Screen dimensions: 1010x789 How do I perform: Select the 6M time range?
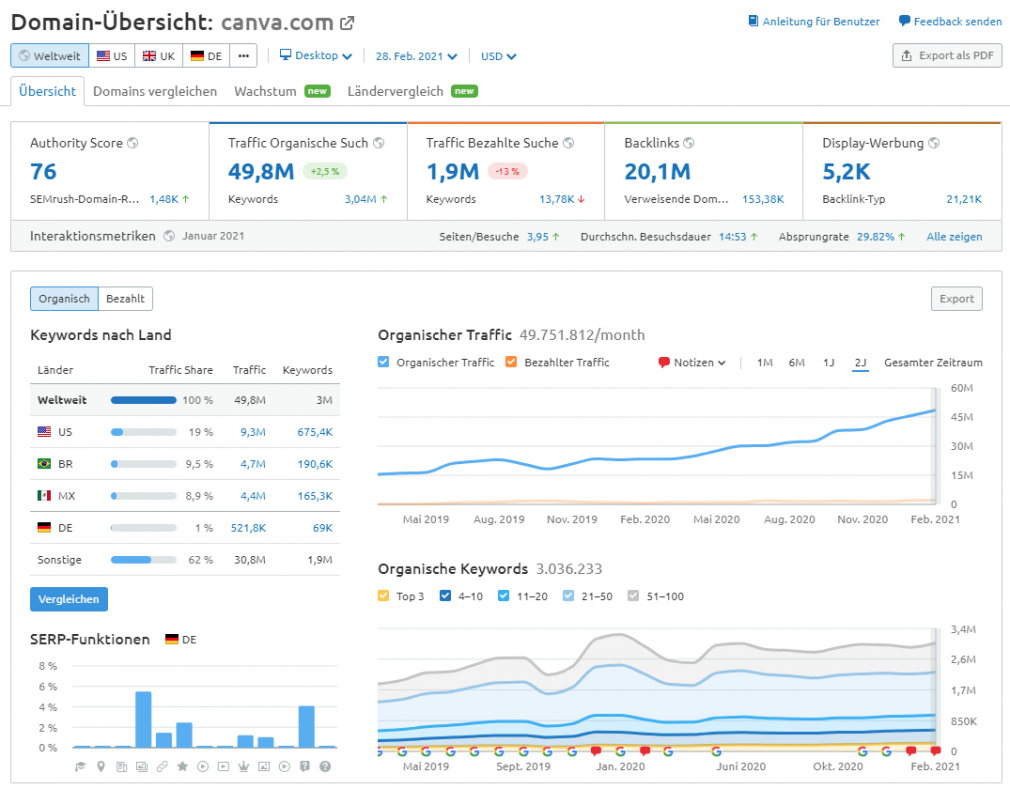pyautogui.click(x=797, y=363)
